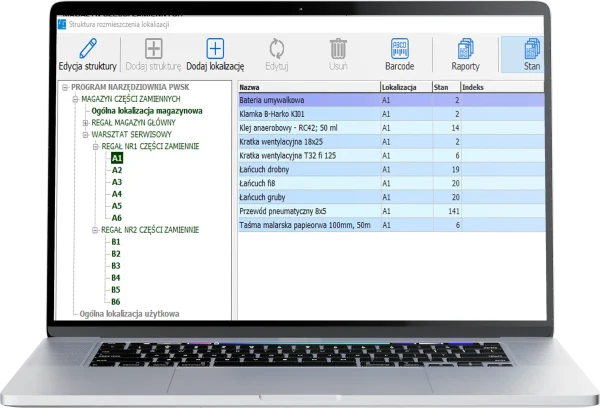Select Kratka wentylacyjna T32 fi 125 row
Viewport: 600px width, 408px height.
click(x=391, y=156)
